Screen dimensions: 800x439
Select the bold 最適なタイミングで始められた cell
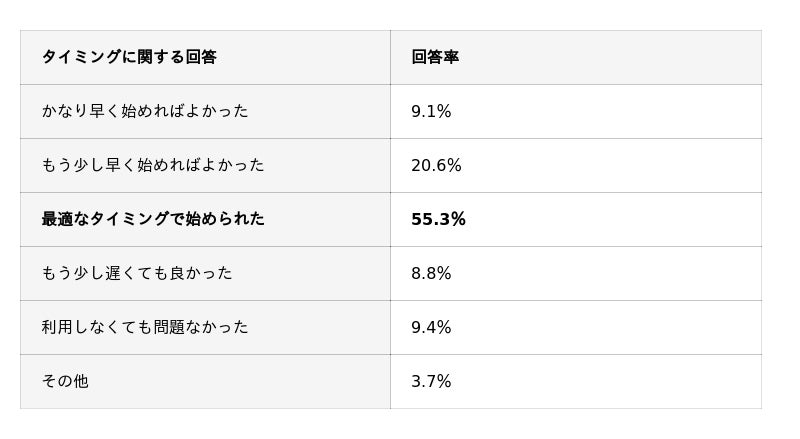point(153,219)
